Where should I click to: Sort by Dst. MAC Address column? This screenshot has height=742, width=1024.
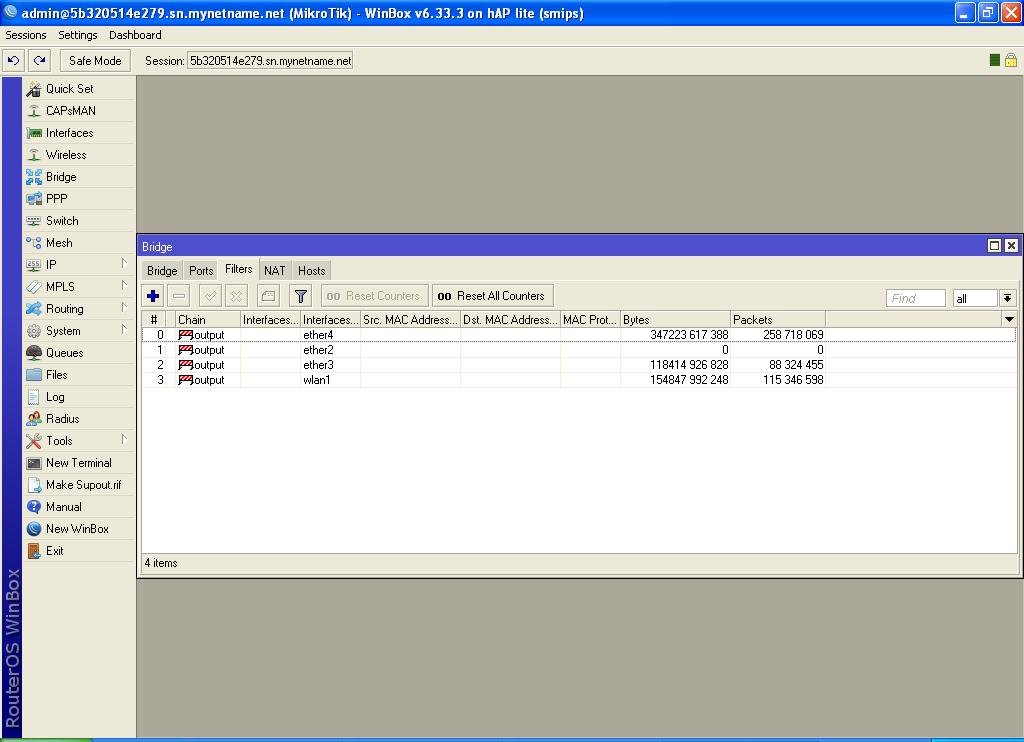coord(510,319)
